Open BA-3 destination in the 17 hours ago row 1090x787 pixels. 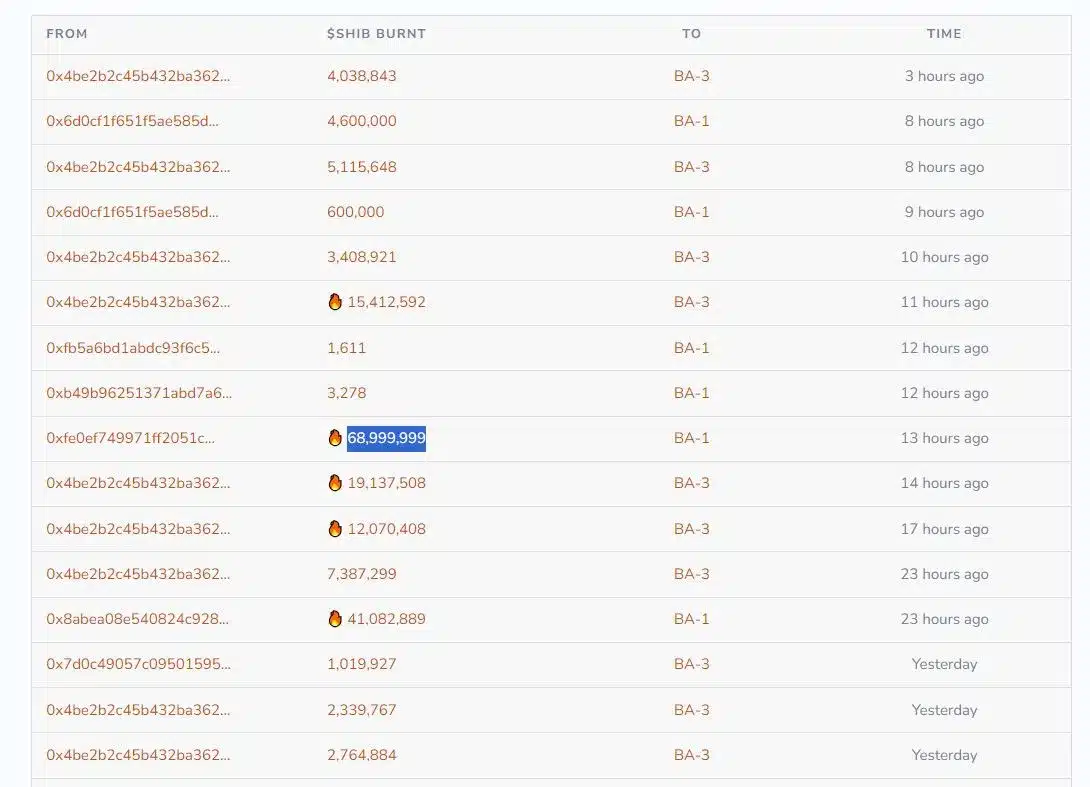point(692,529)
